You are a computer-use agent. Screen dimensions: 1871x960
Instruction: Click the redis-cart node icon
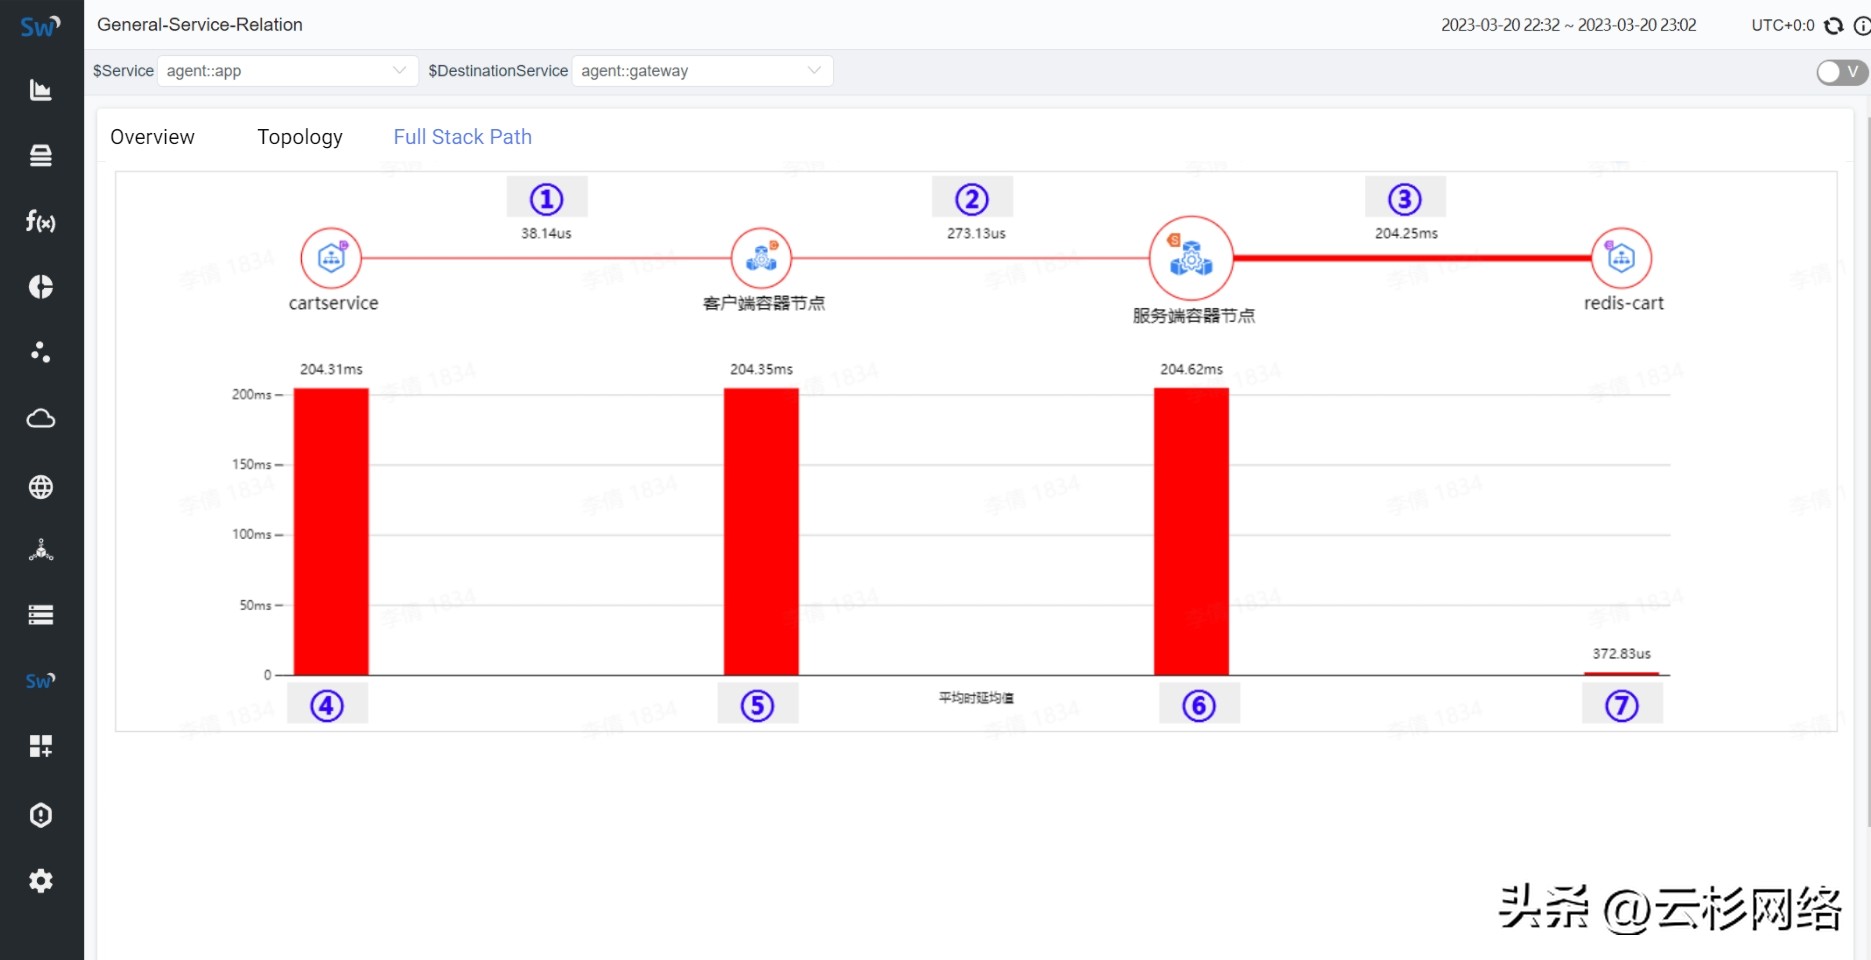(x=1621, y=258)
